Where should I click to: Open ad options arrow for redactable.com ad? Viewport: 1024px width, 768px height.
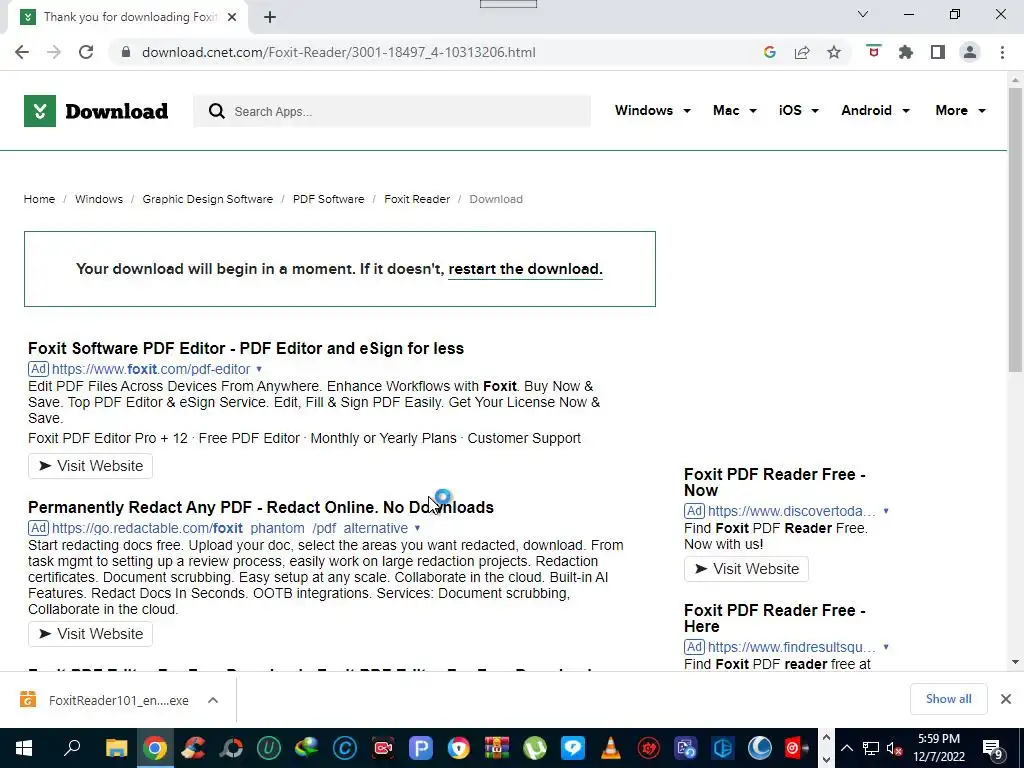pyautogui.click(x=417, y=528)
